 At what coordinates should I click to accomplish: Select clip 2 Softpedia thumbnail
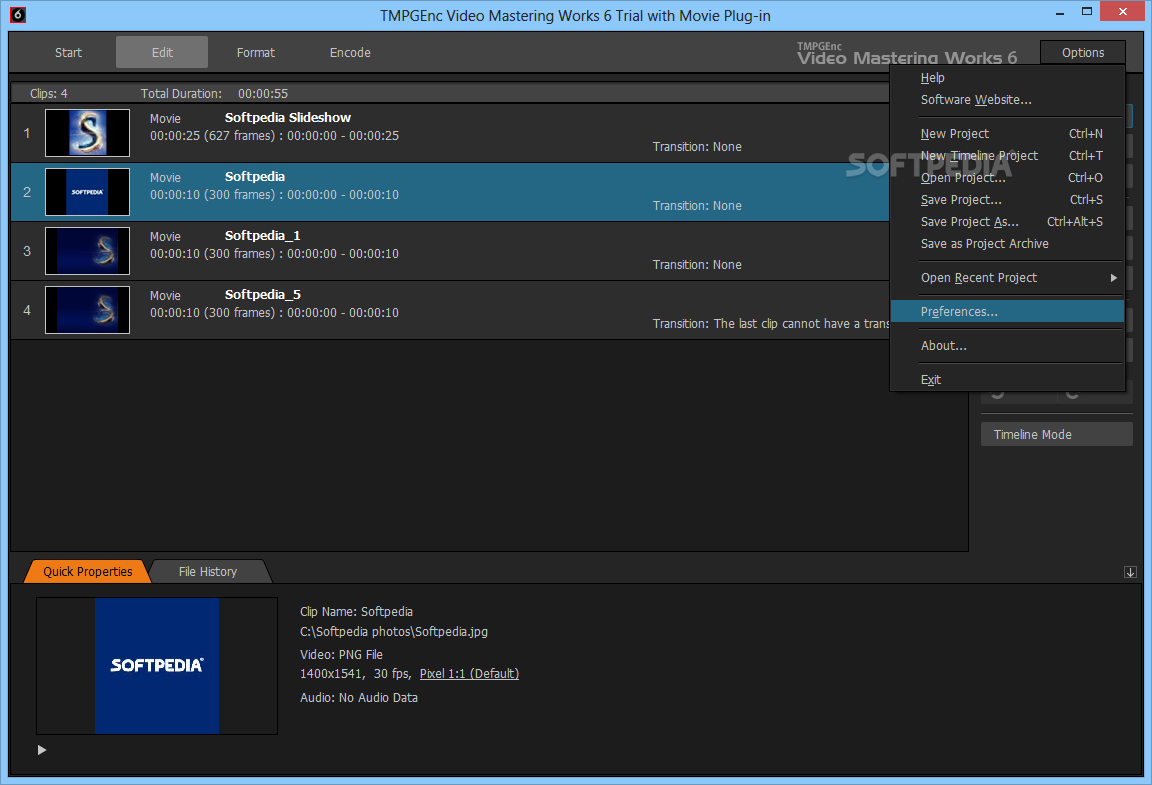(x=87, y=192)
